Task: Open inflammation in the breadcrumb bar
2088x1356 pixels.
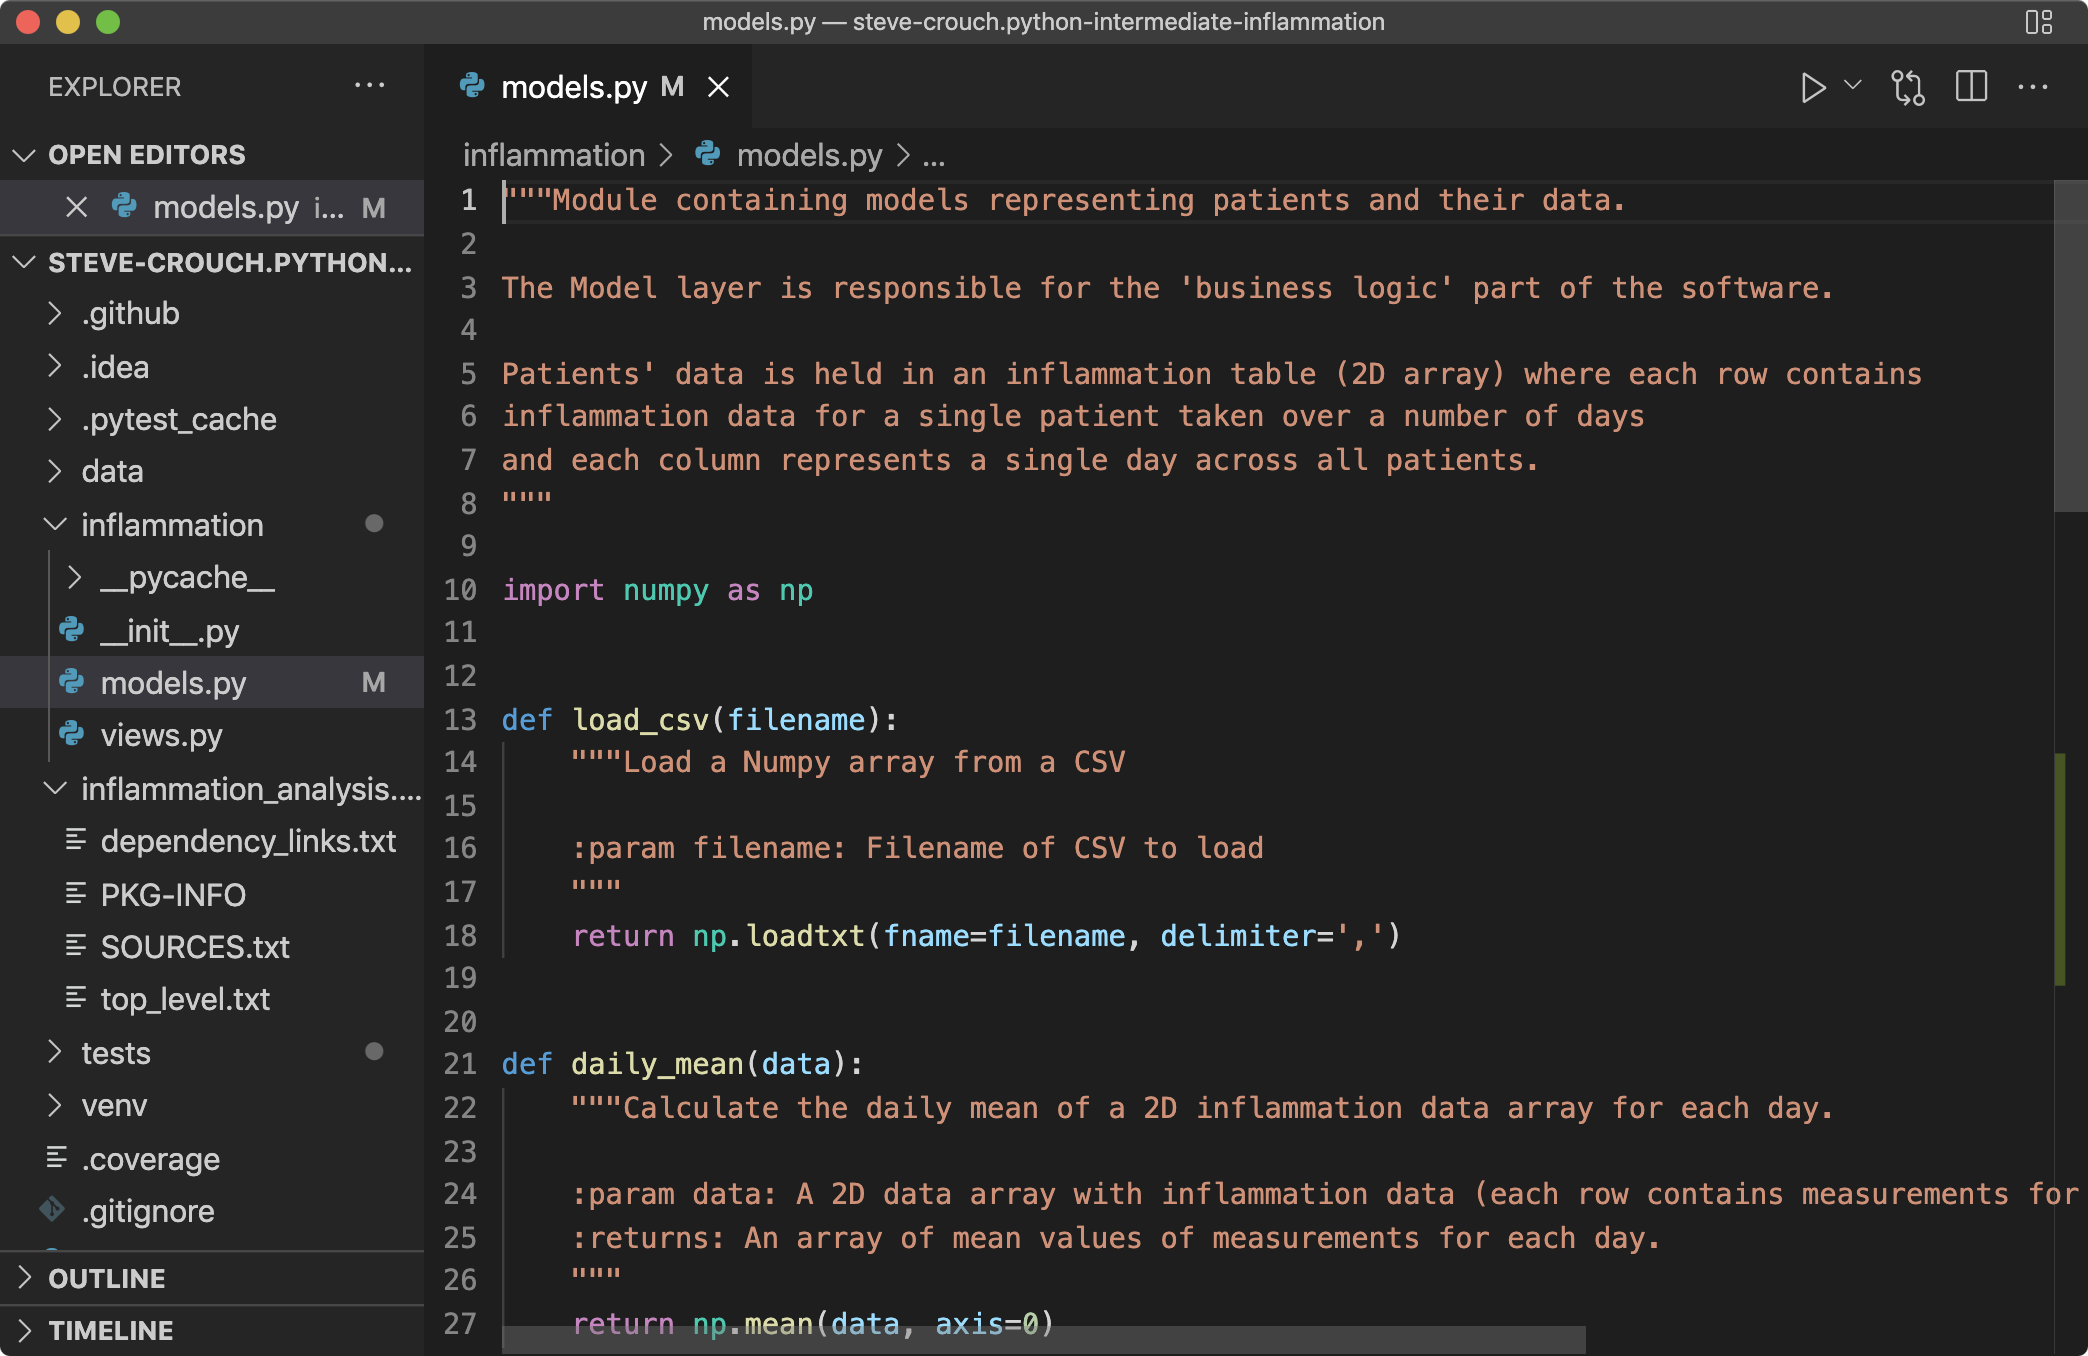Action: pyautogui.click(x=554, y=154)
